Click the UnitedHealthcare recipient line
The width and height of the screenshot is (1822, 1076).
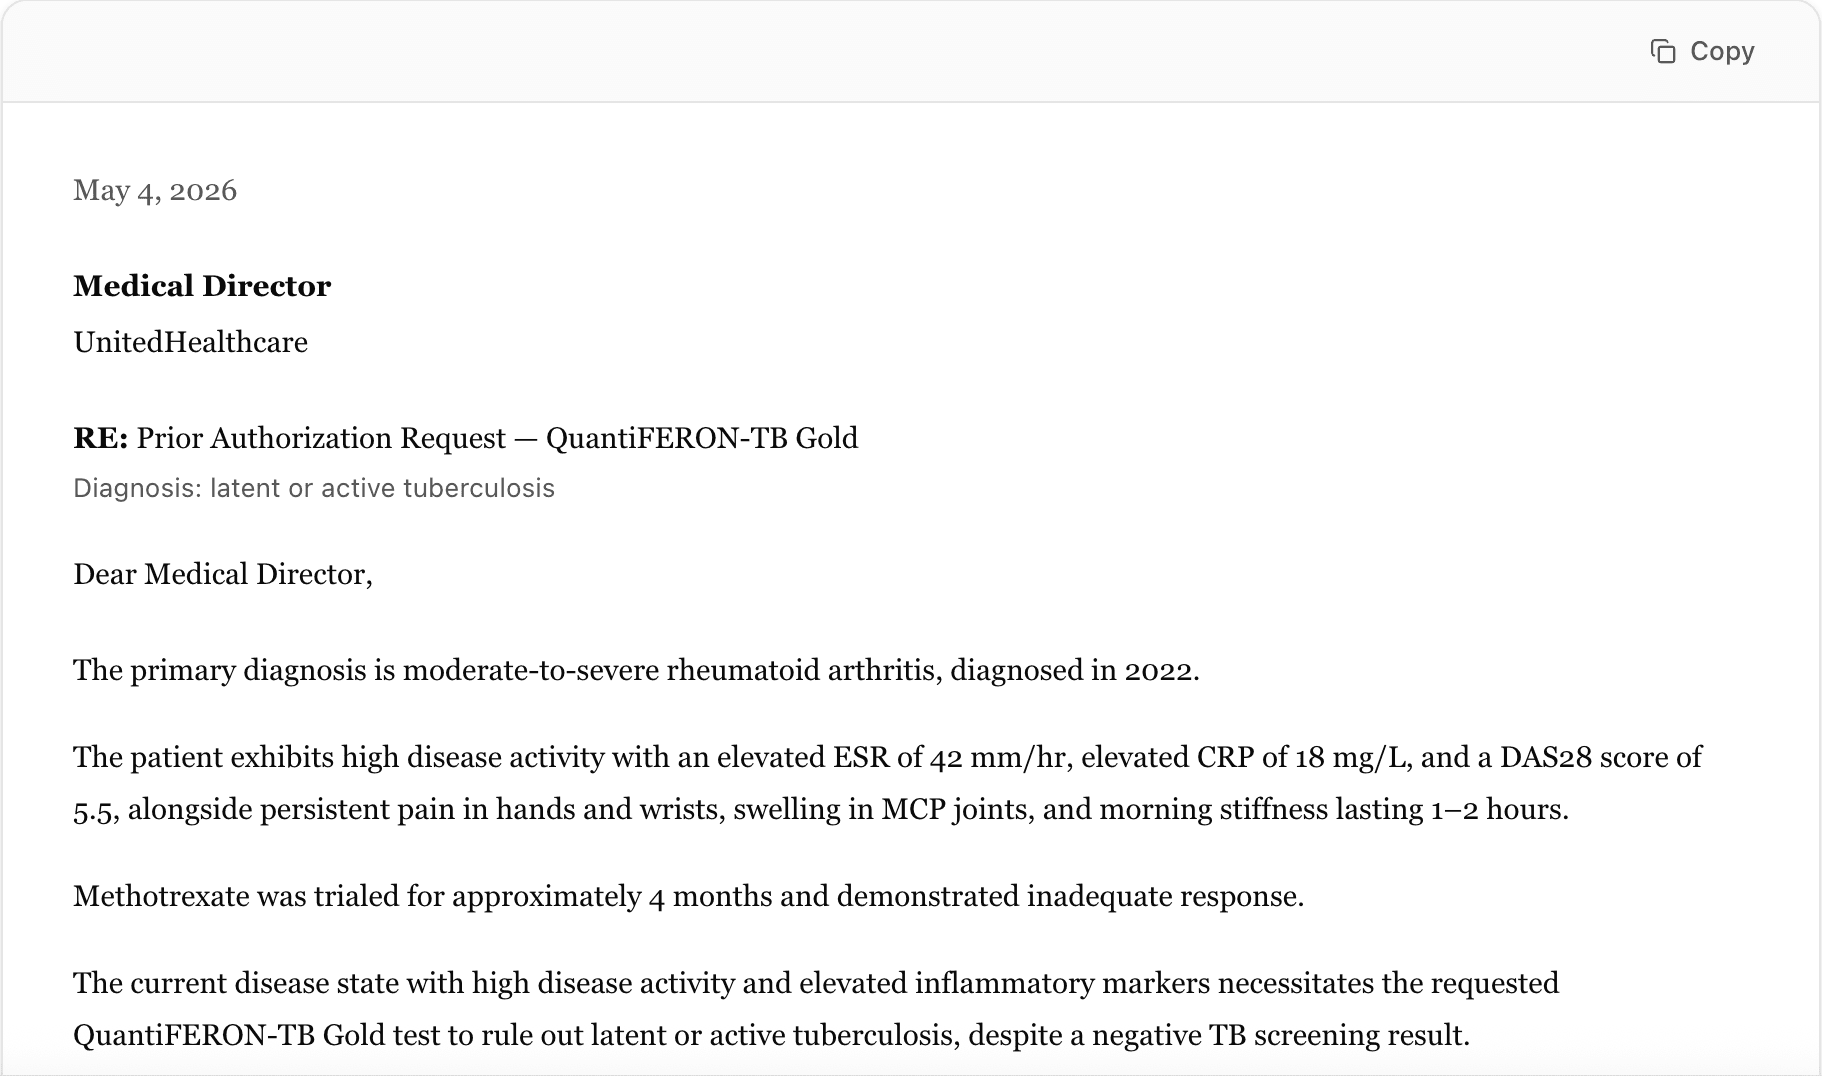pyautogui.click(x=191, y=342)
